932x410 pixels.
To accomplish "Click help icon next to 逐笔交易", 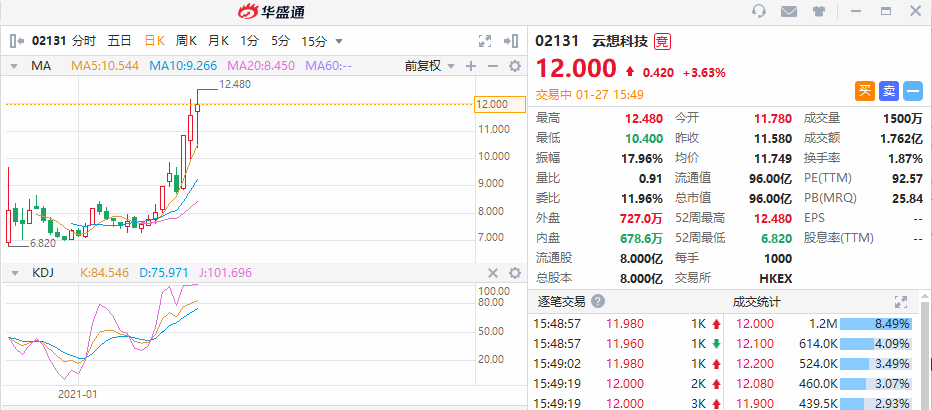I will [x=598, y=301].
